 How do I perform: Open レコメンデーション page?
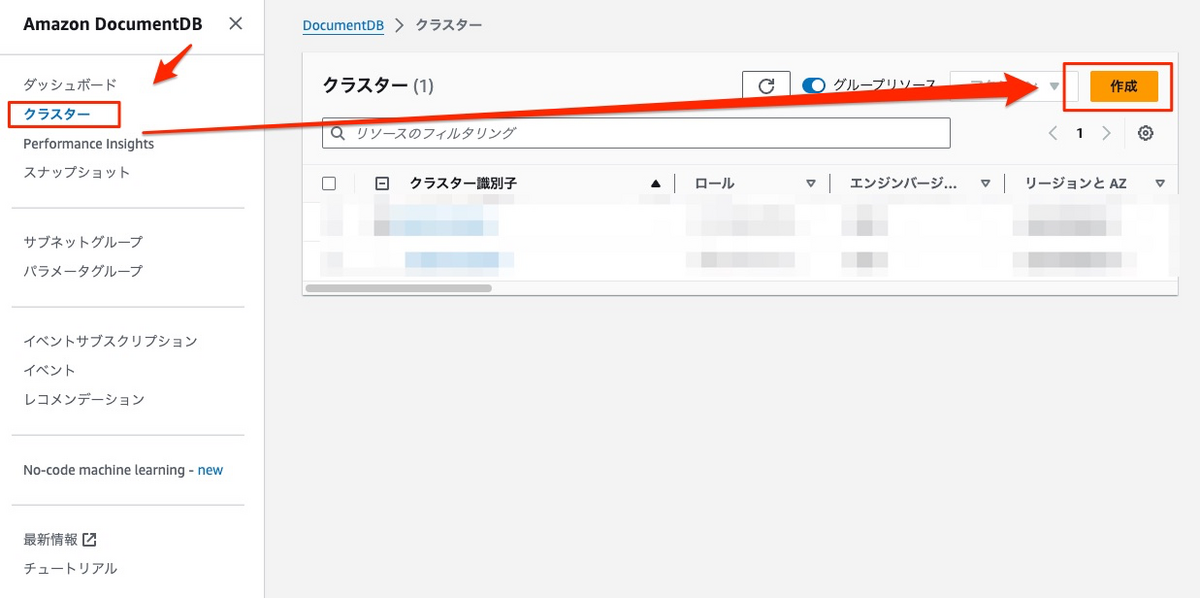[84, 399]
